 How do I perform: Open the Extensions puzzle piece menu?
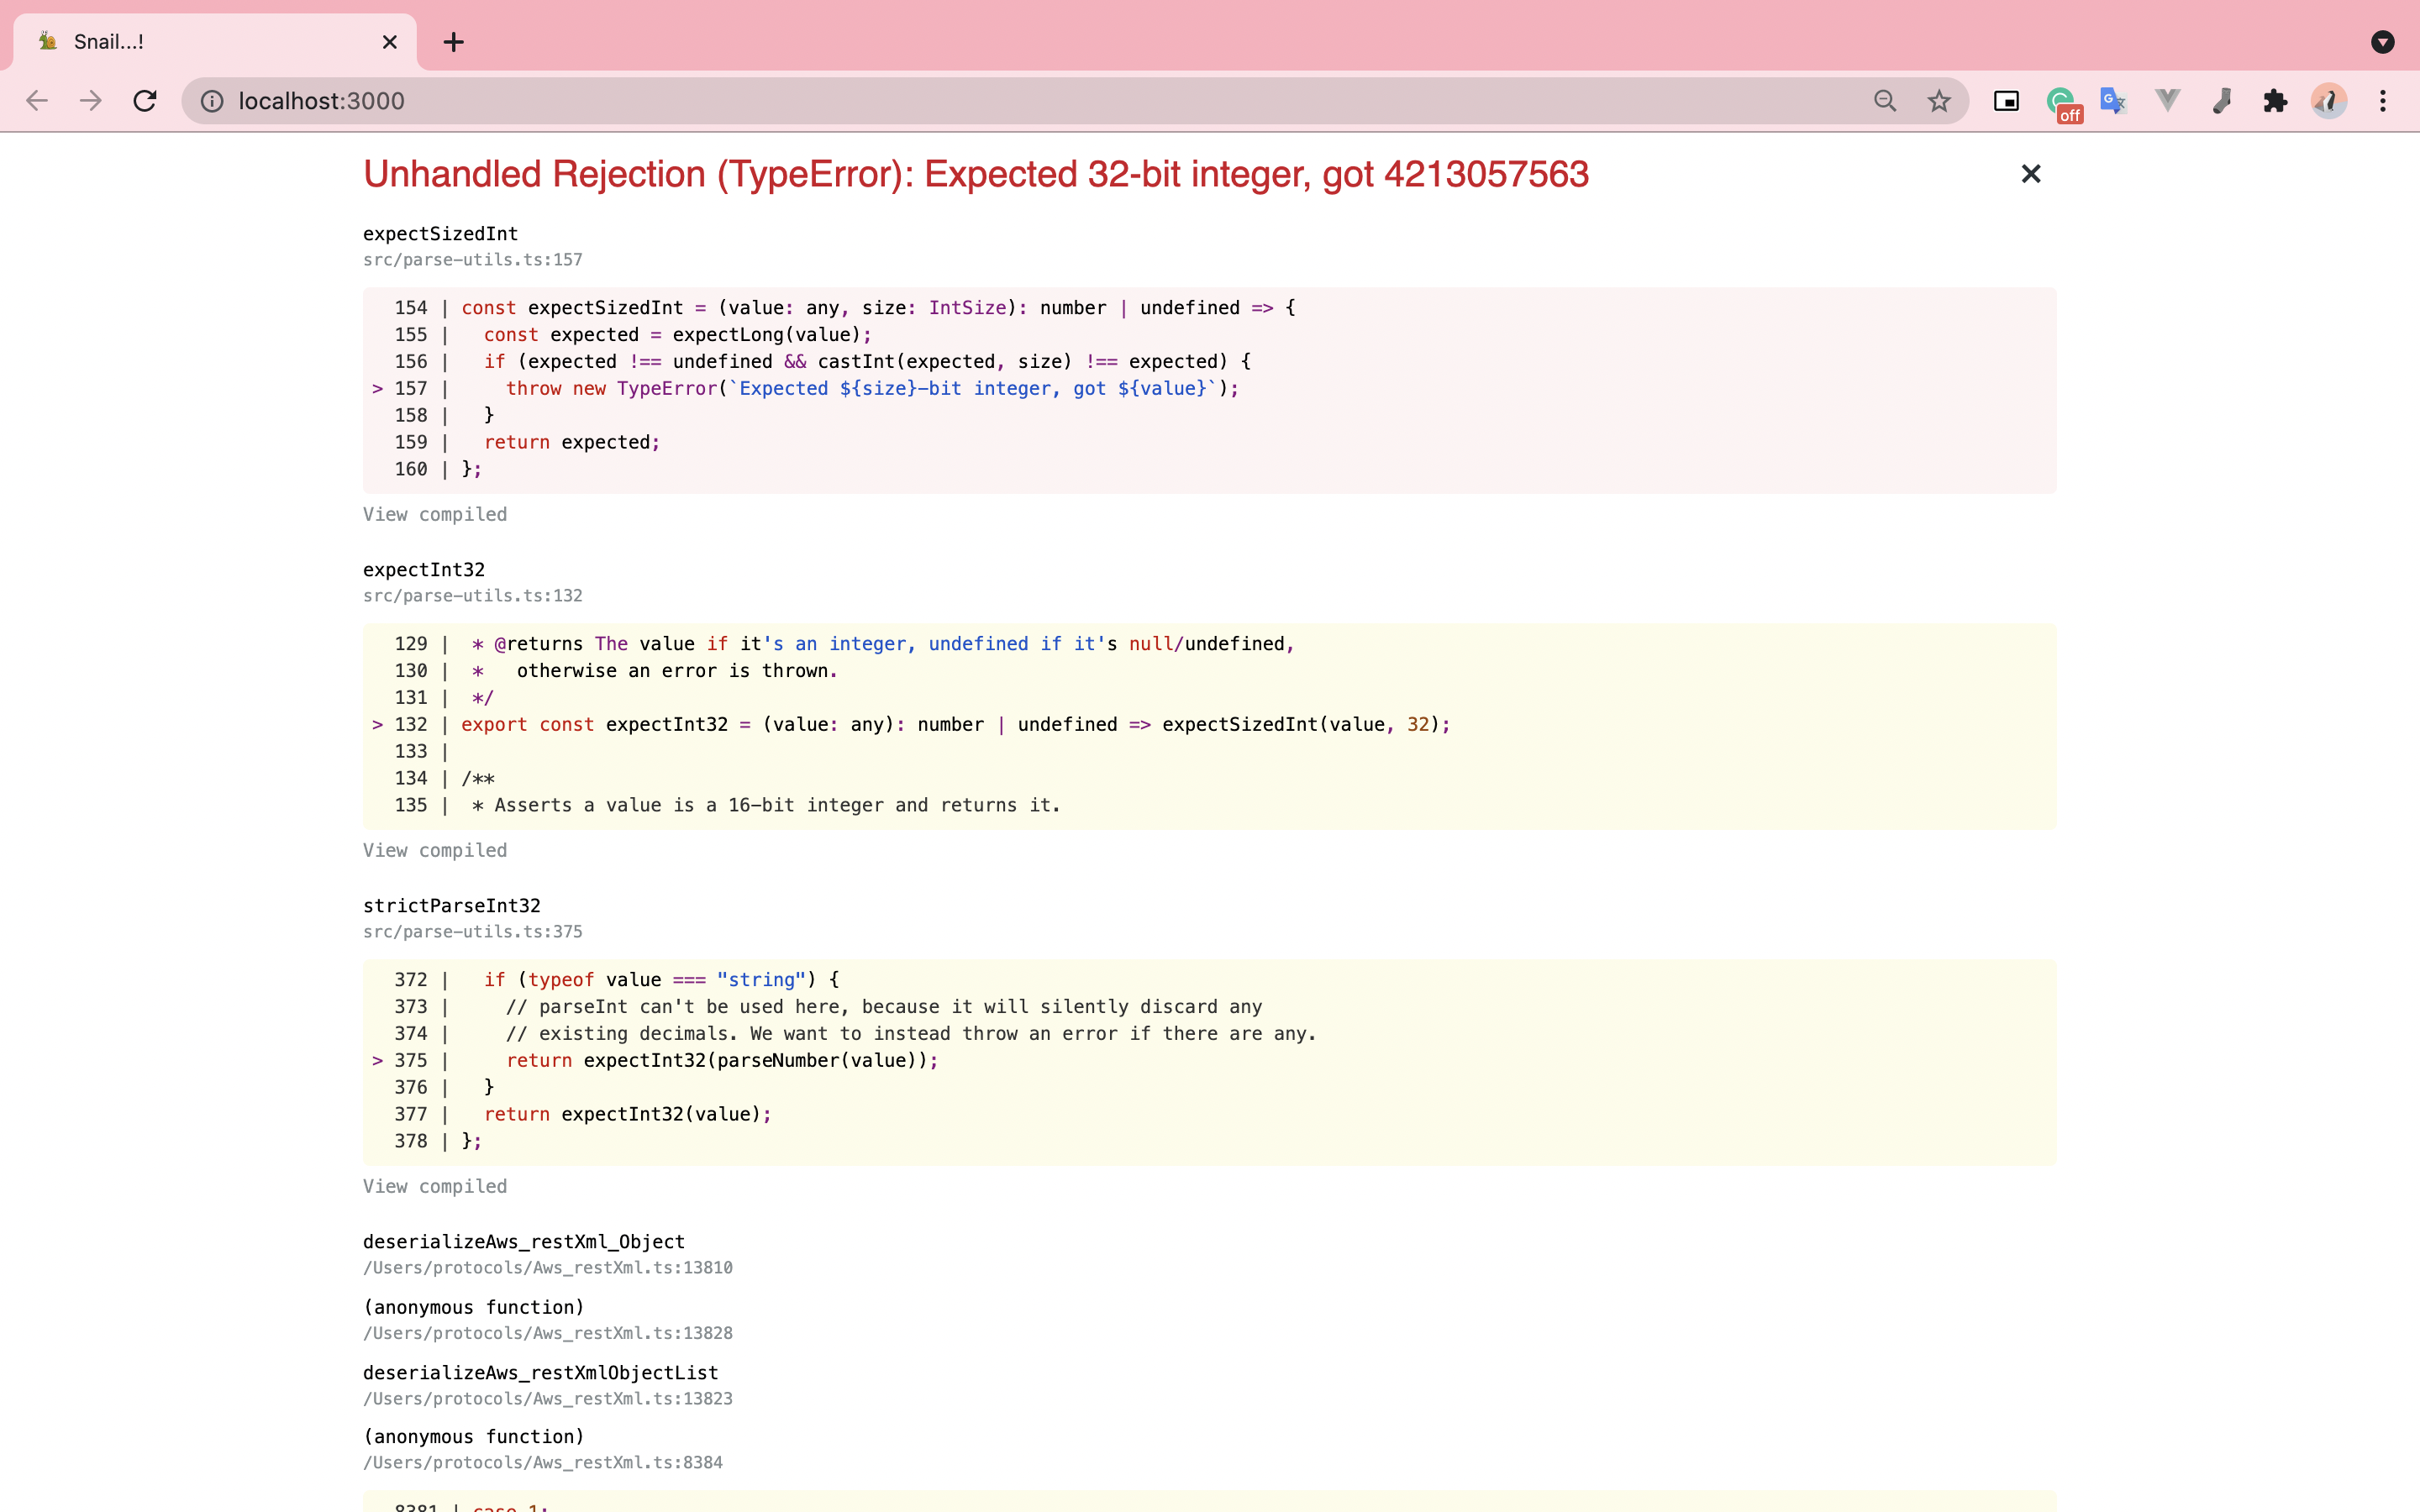pos(2275,101)
